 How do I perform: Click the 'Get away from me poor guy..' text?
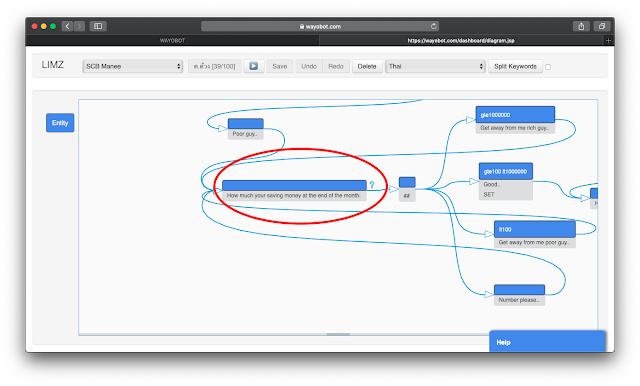[534, 242]
